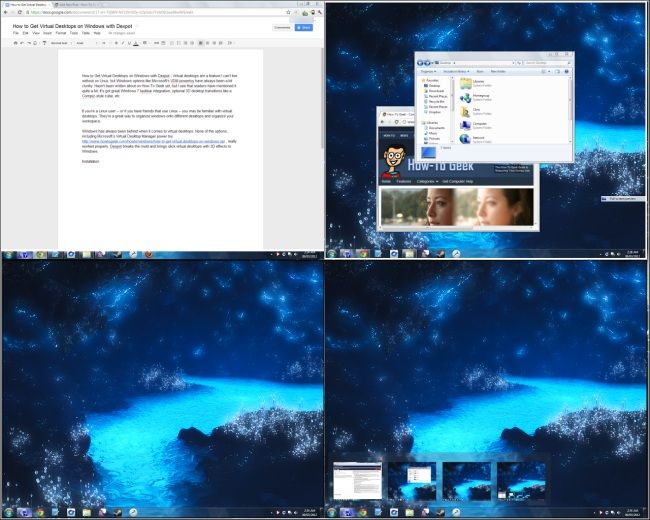Image resolution: width=650 pixels, height=520 pixels.
Task: Open the File menu in Google Docs
Action: 16,33
